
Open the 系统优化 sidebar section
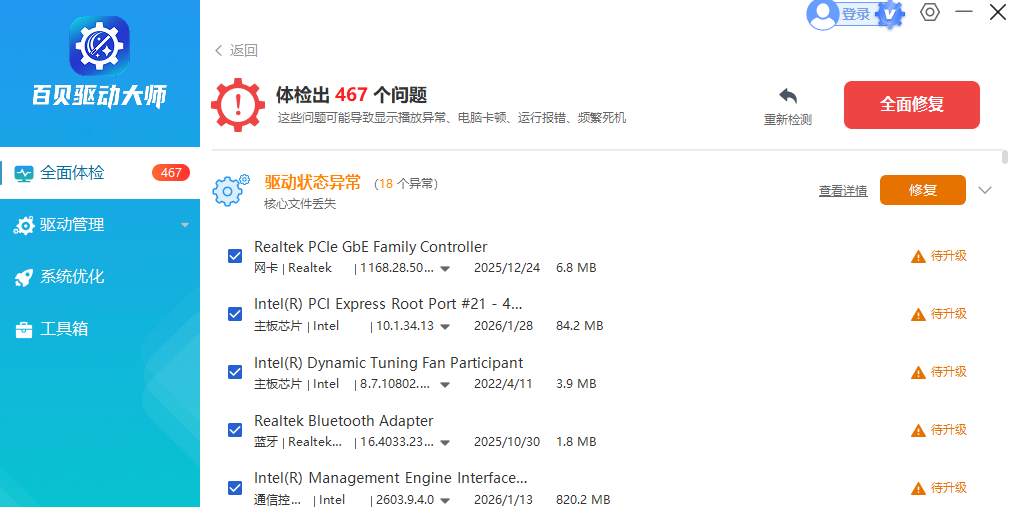point(71,277)
